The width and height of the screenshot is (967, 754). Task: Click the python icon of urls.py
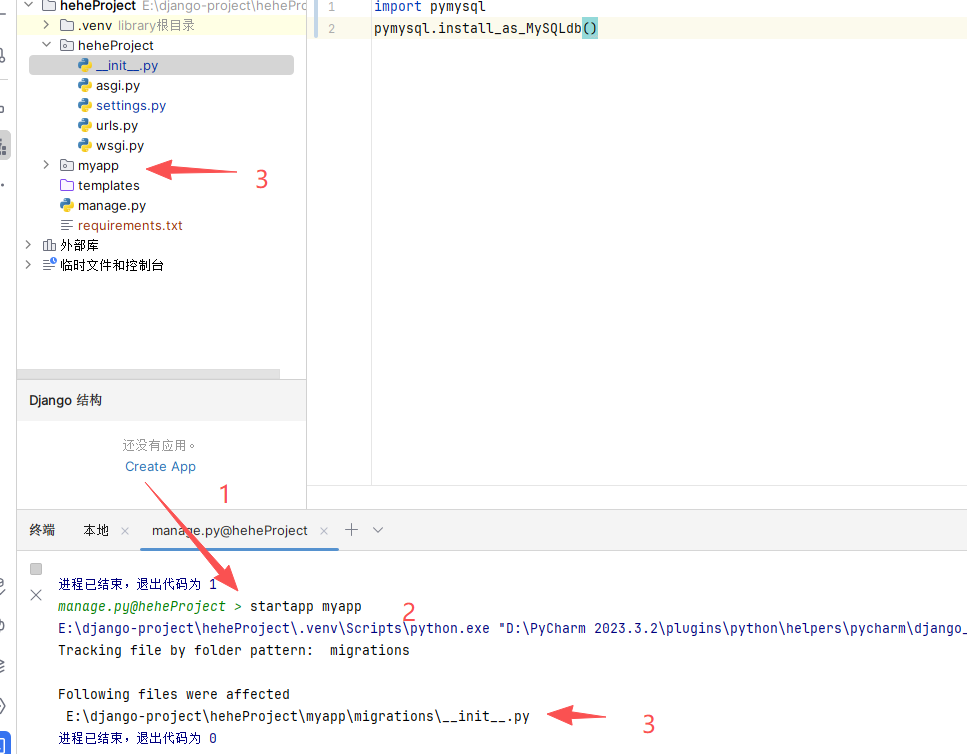pyautogui.click(x=84, y=125)
